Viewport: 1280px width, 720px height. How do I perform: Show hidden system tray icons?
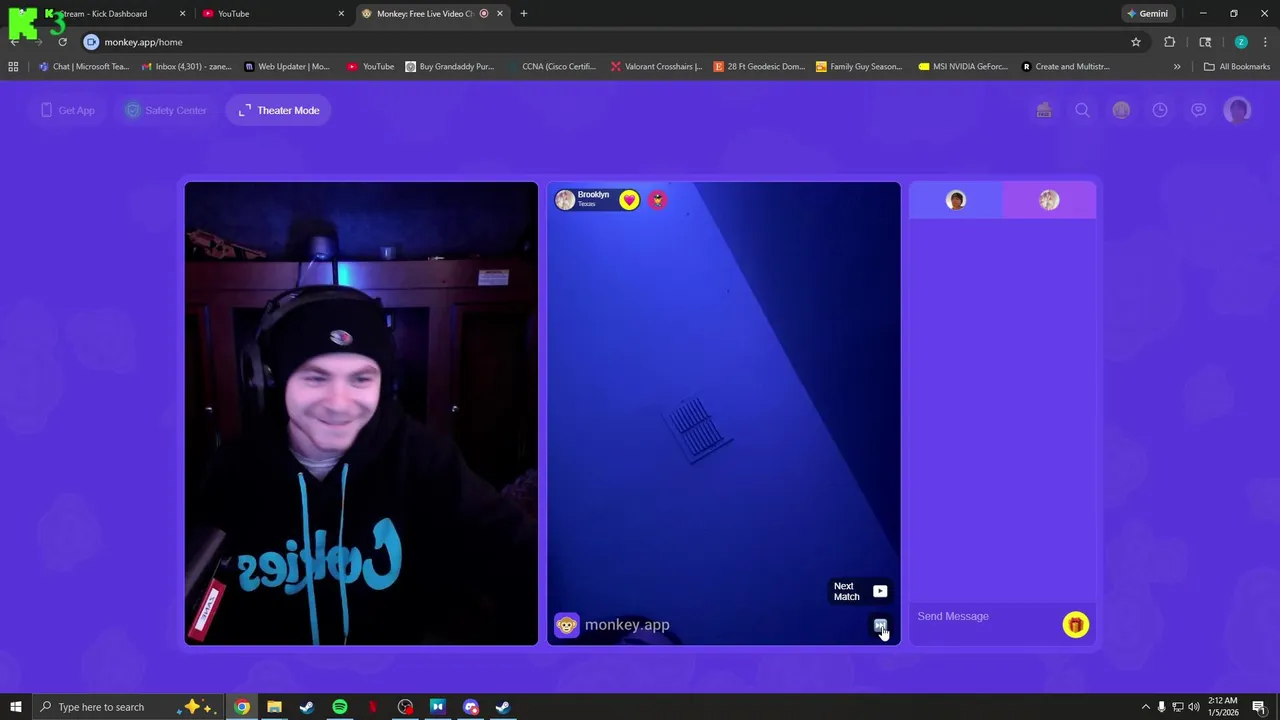click(x=1146, y=707)
